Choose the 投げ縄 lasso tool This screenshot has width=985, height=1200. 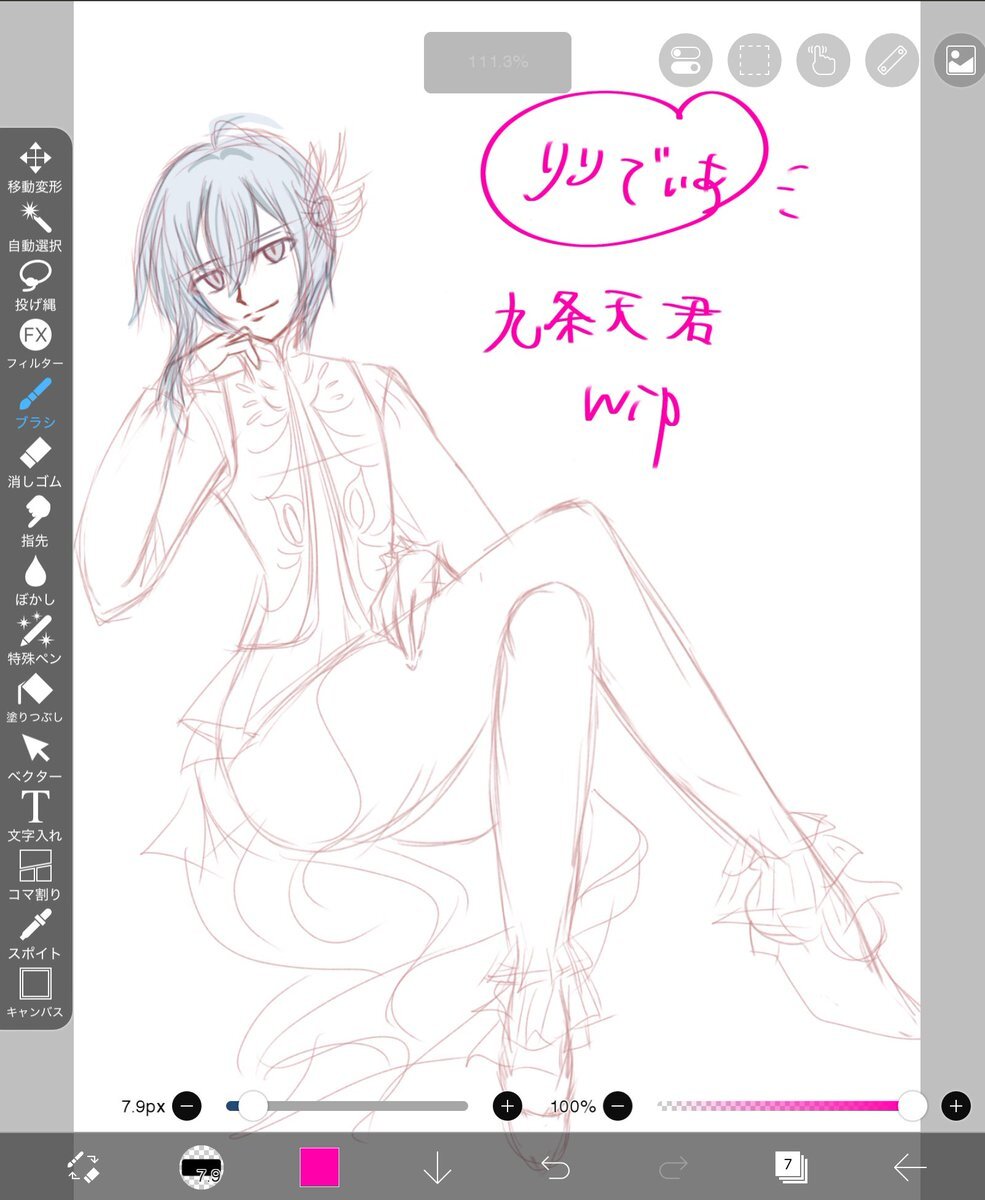coord(35,285)
